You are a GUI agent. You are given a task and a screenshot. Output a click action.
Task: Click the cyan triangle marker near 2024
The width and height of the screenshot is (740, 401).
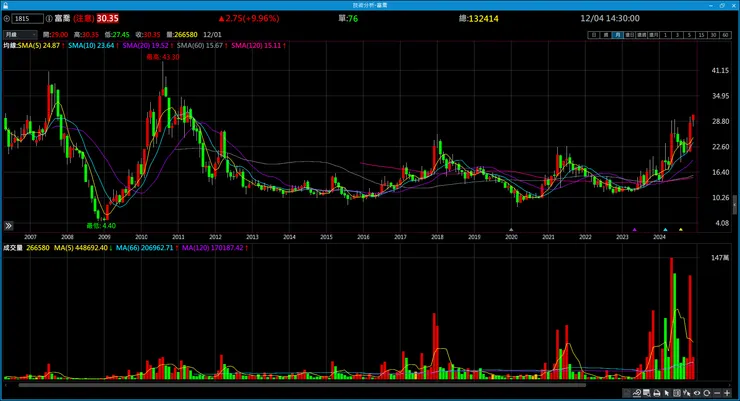coord(665,230)
